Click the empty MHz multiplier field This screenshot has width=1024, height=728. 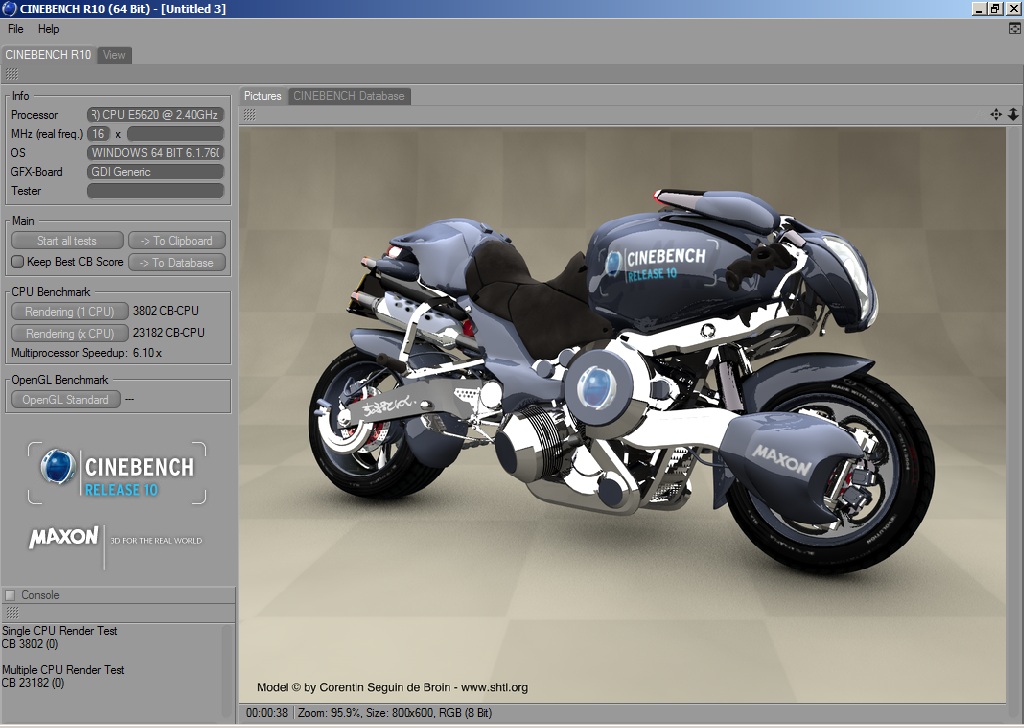176,134
